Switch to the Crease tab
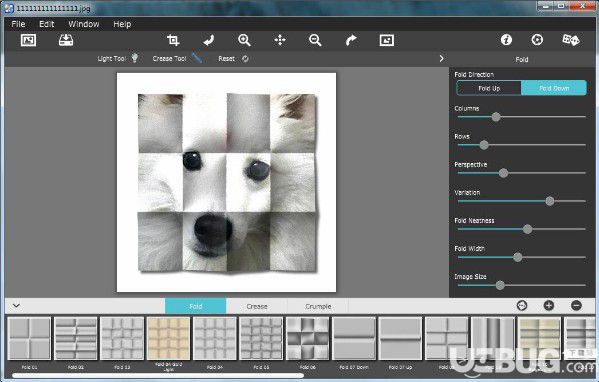The height and width of the screenshot is (382, 599). [x=257, y=306]
